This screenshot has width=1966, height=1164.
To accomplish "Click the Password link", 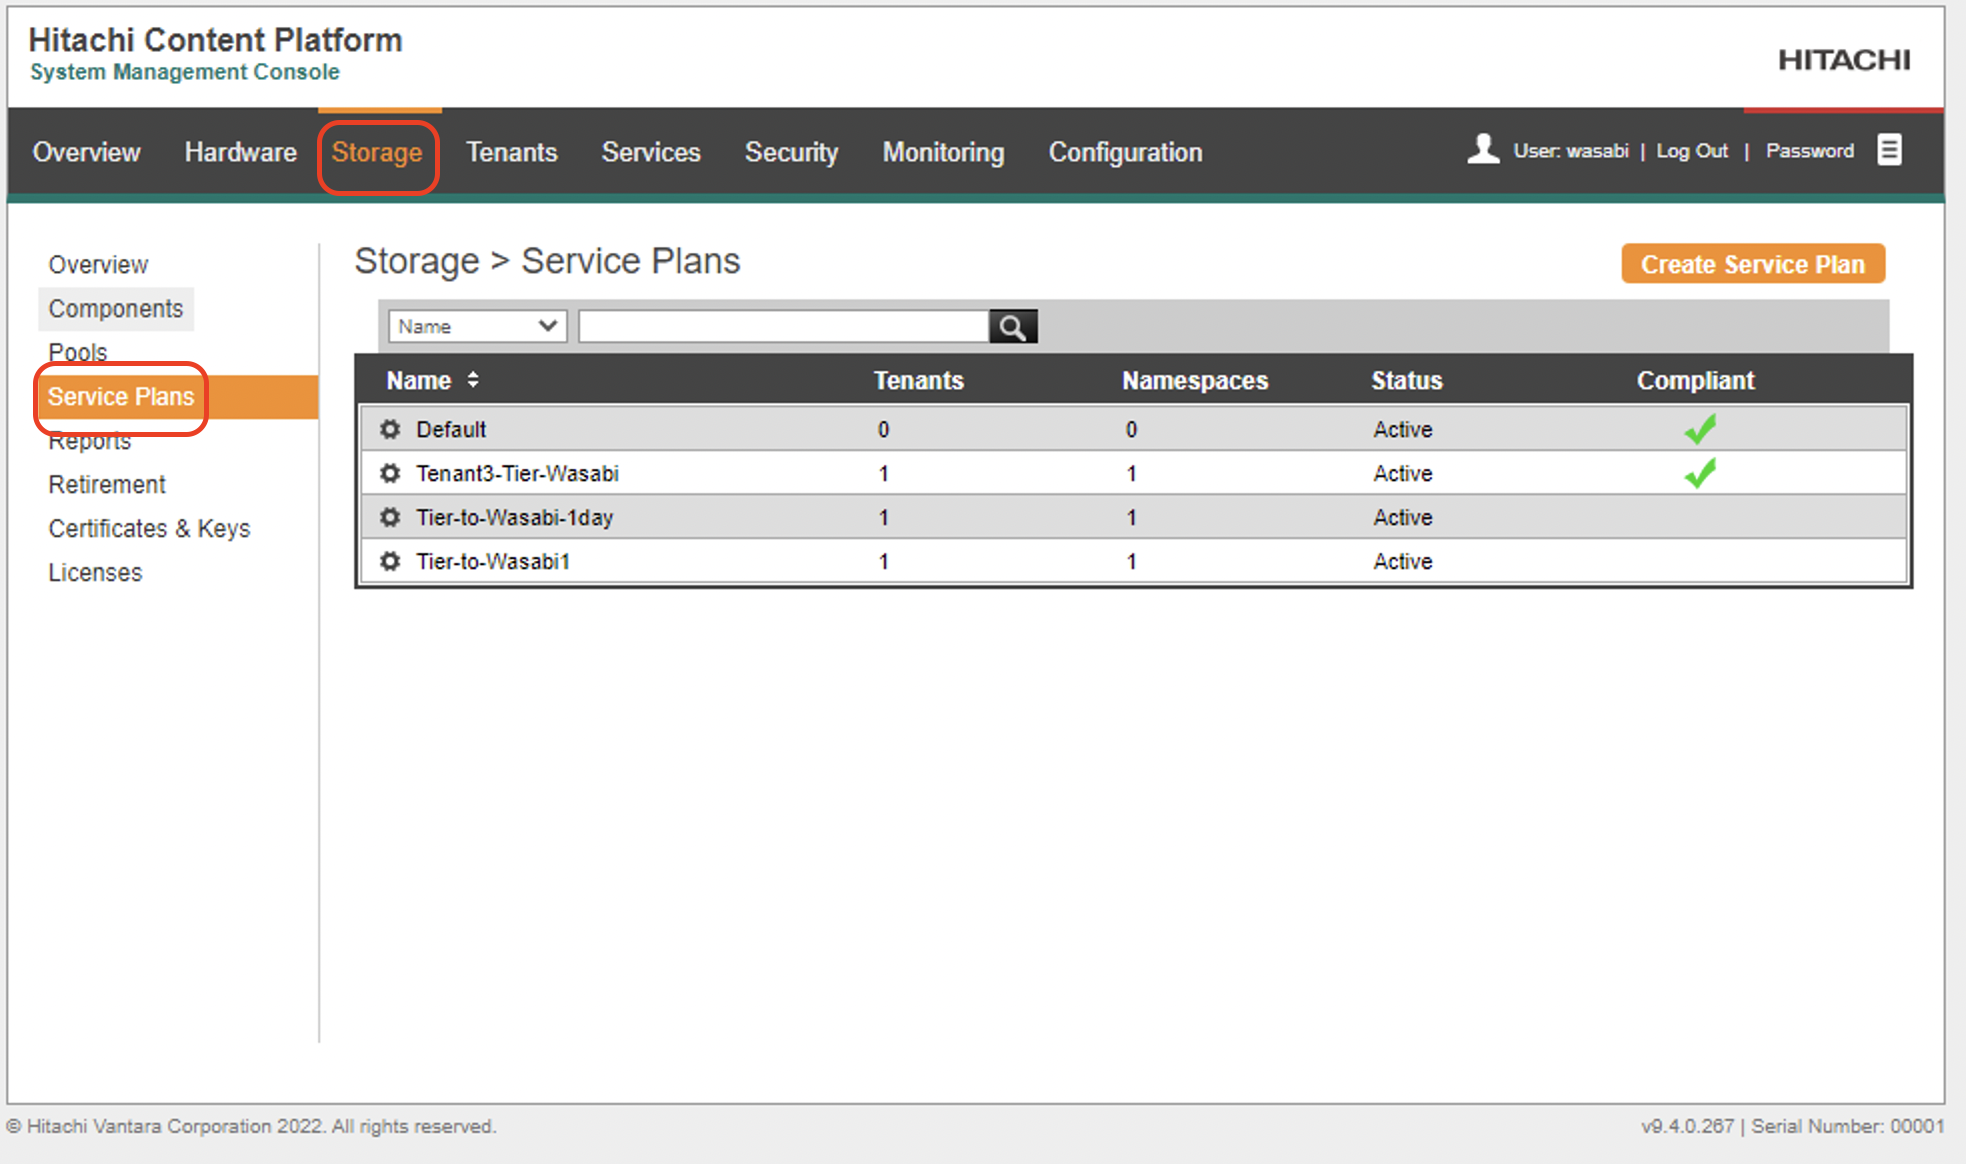I will point(1810,150).
